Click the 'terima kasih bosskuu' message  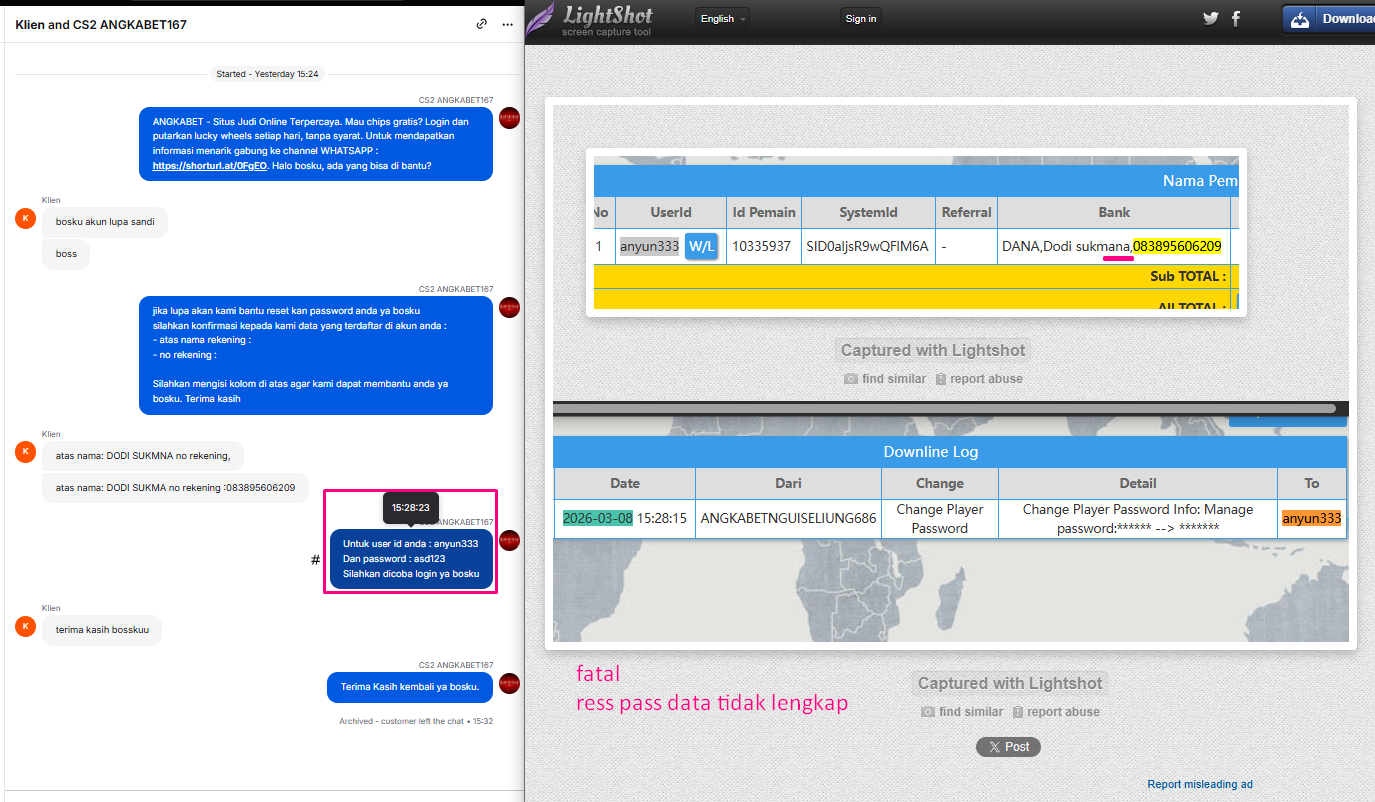[x=102, y=630]
